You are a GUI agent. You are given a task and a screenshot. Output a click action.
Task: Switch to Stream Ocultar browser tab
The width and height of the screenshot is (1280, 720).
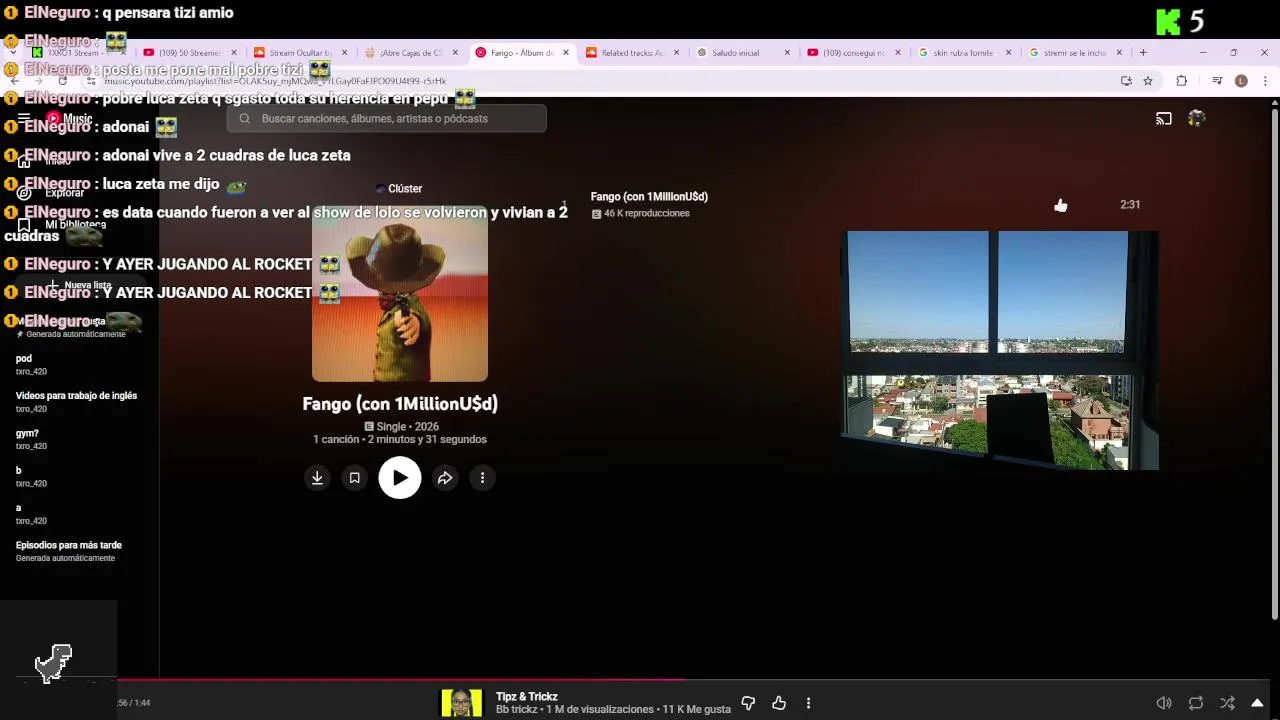click(x=298, y=53)
